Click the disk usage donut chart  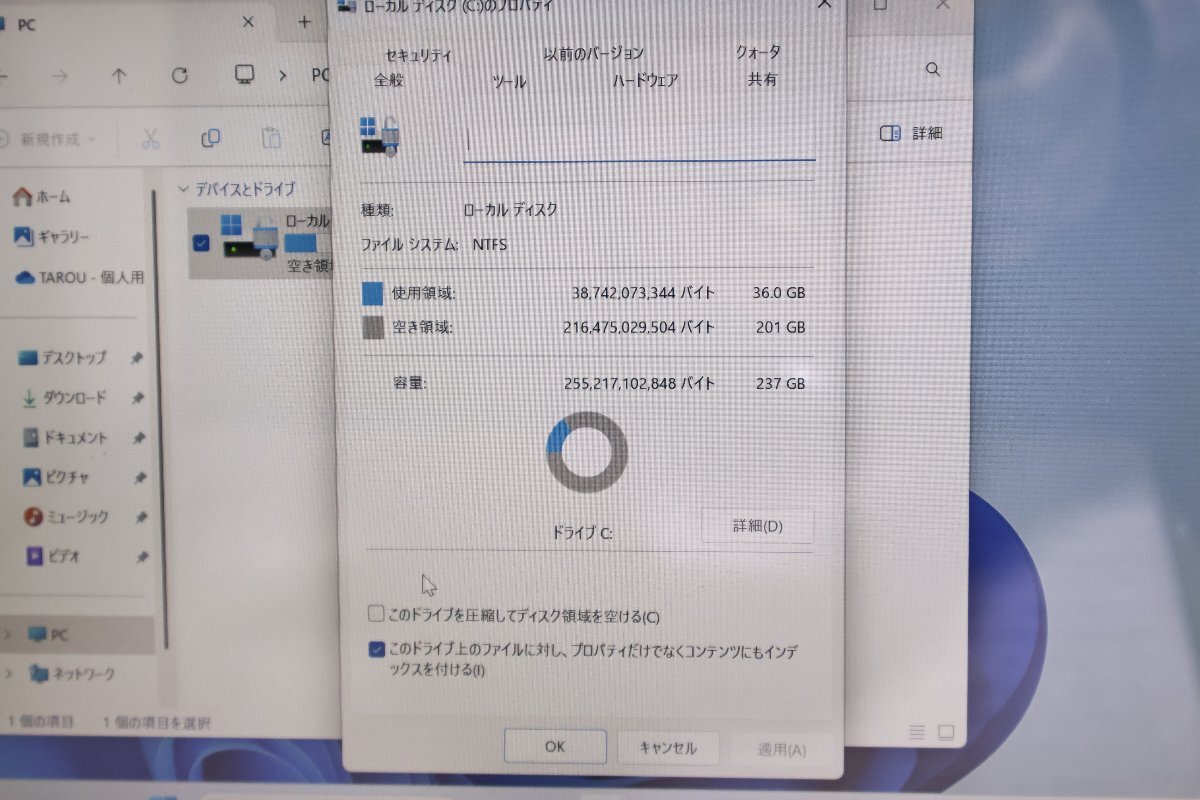pos(587,452)
